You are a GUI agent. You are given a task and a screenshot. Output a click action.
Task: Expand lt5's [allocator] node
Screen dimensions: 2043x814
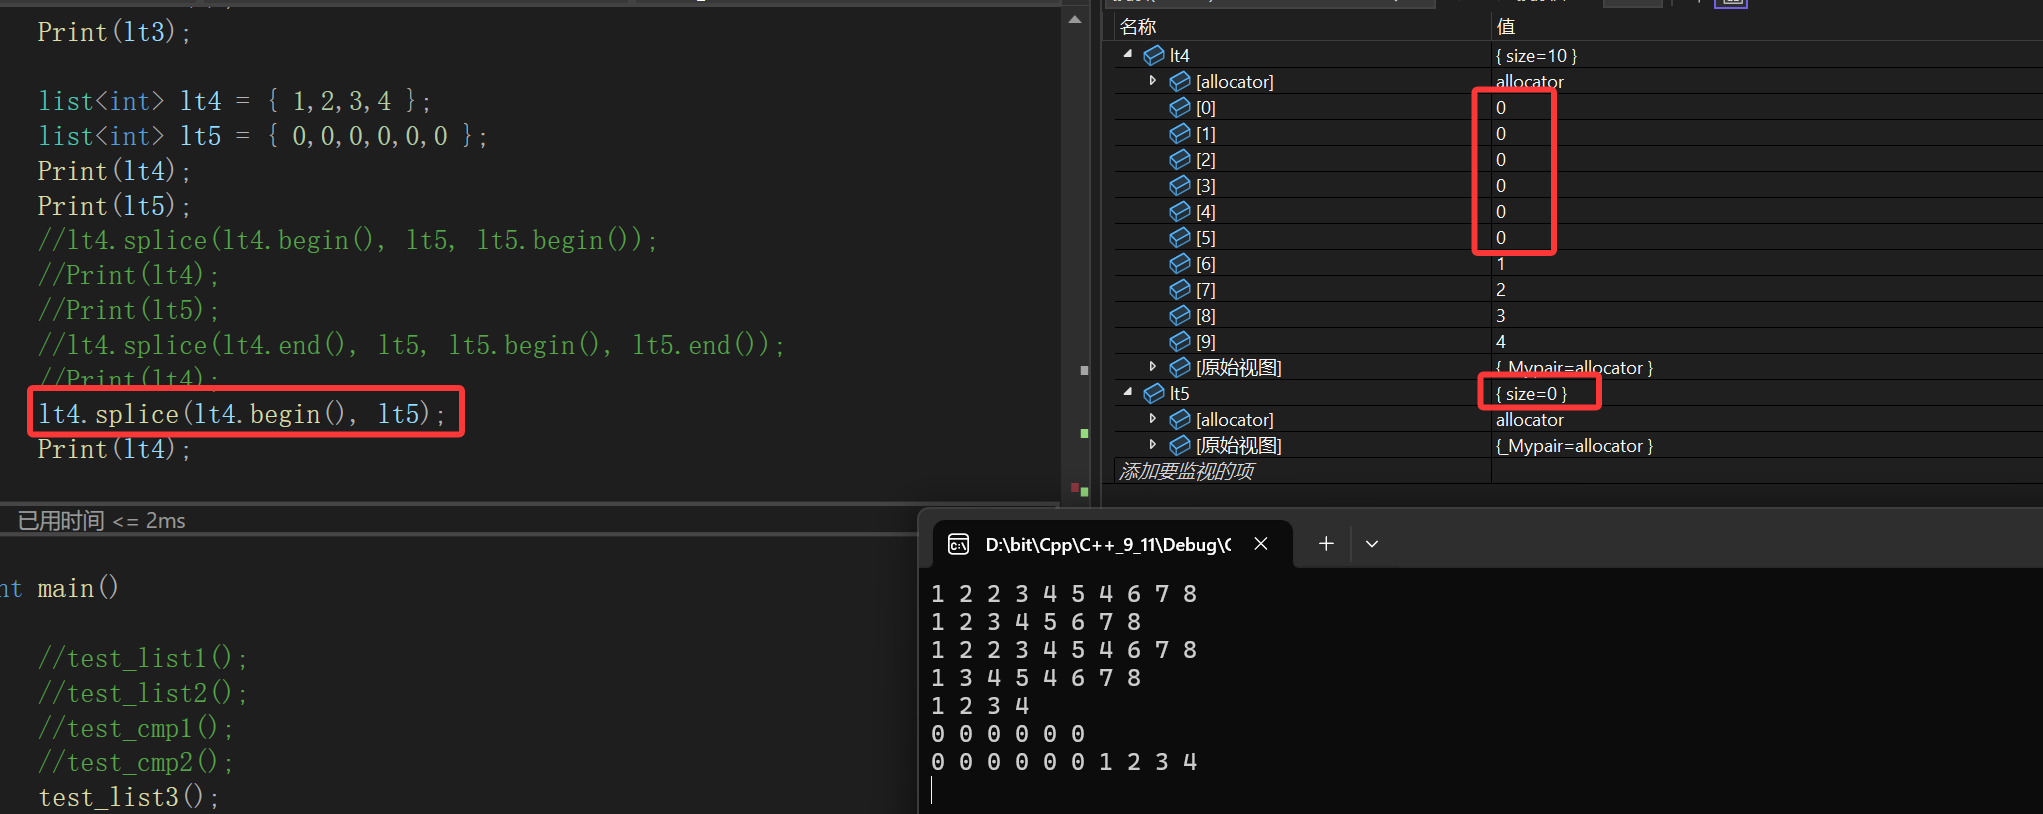[x=1153, y=419]
